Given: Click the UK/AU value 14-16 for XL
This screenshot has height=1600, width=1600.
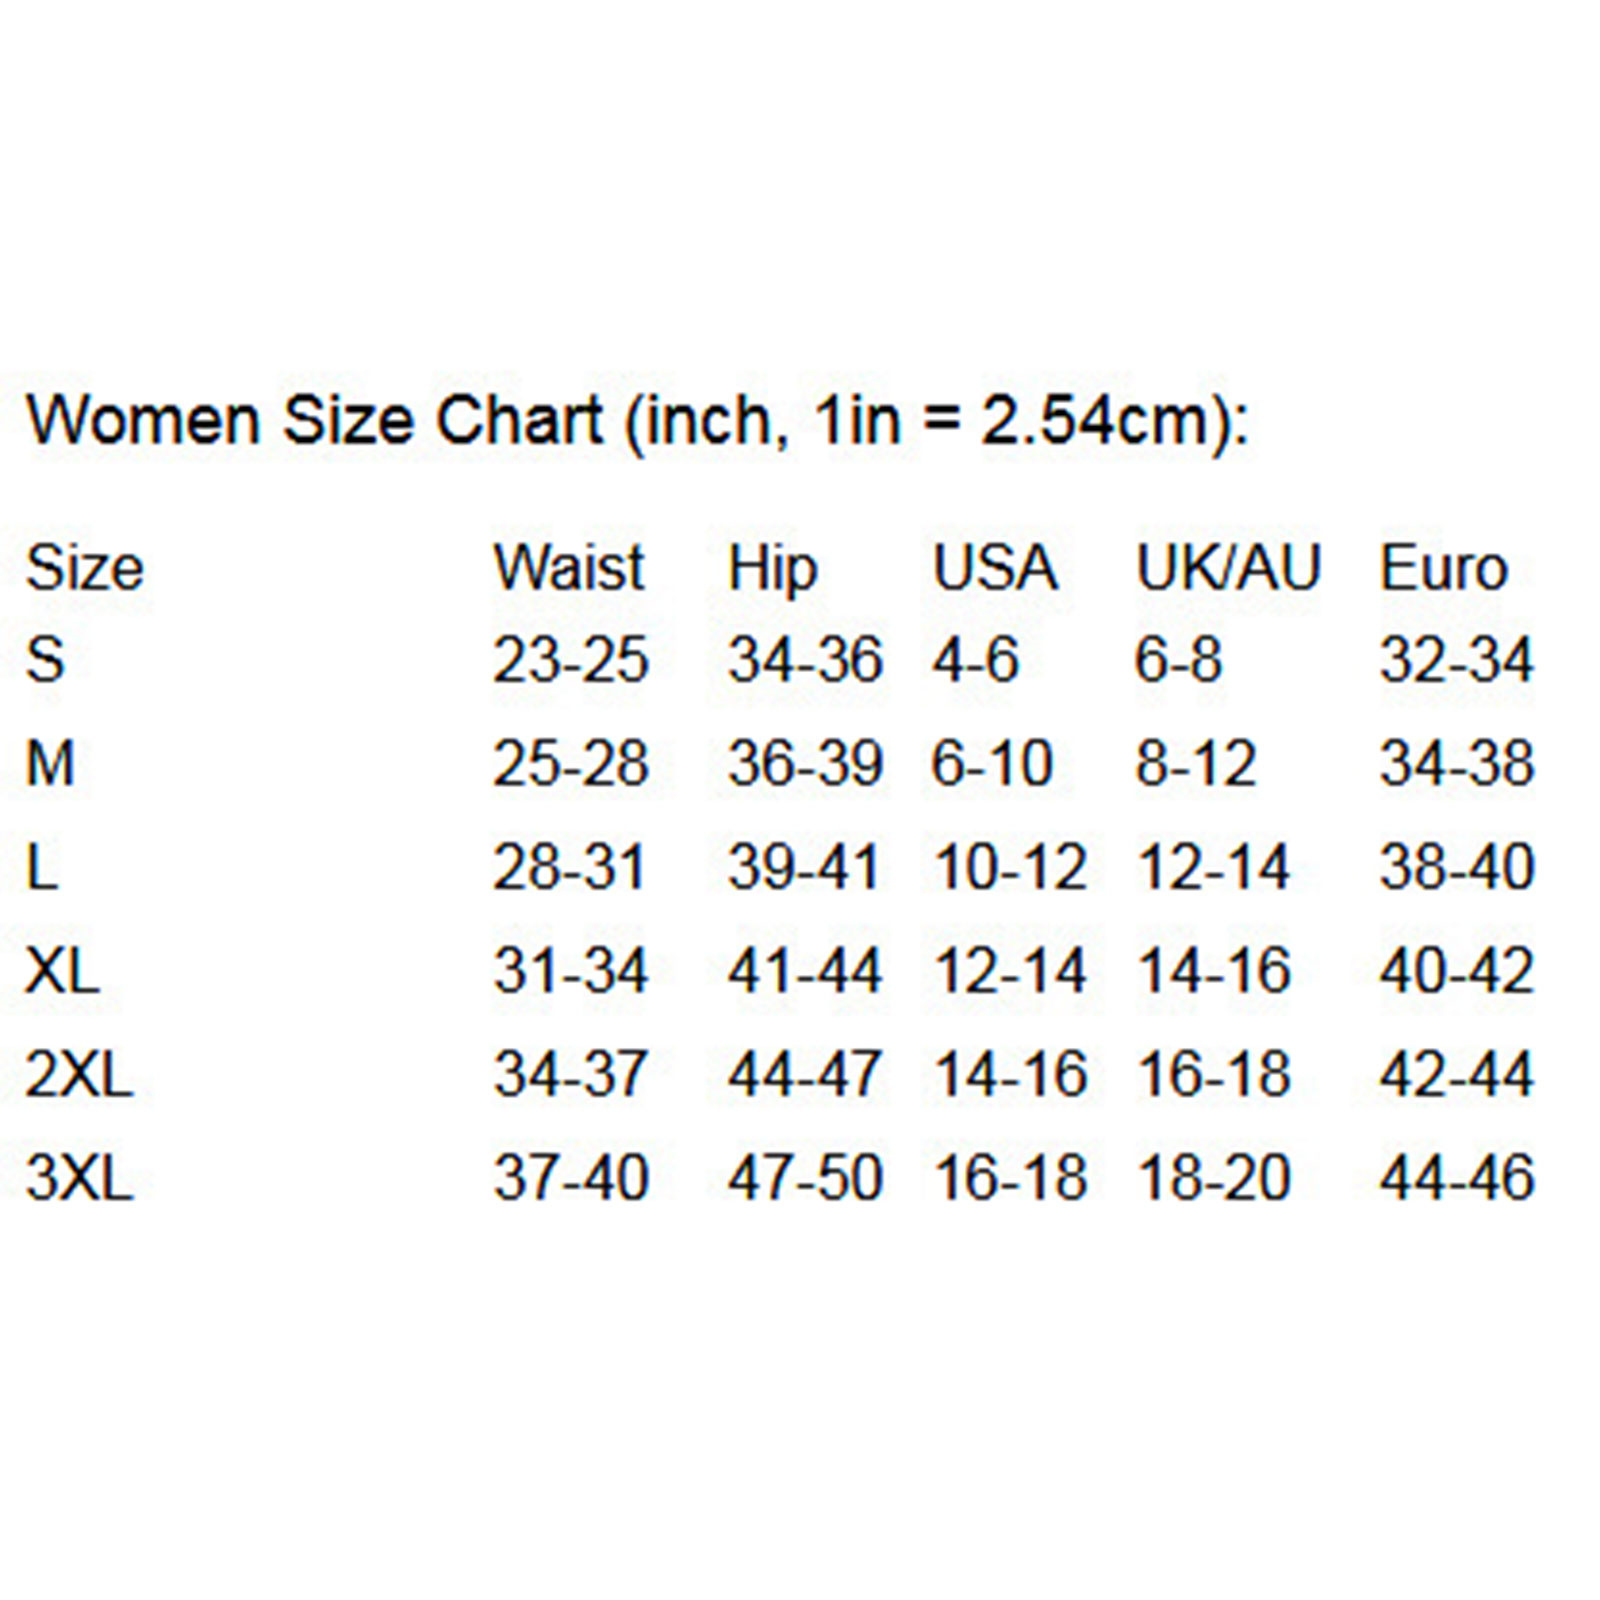Looking at the screenshot, I should (1214, 971).
